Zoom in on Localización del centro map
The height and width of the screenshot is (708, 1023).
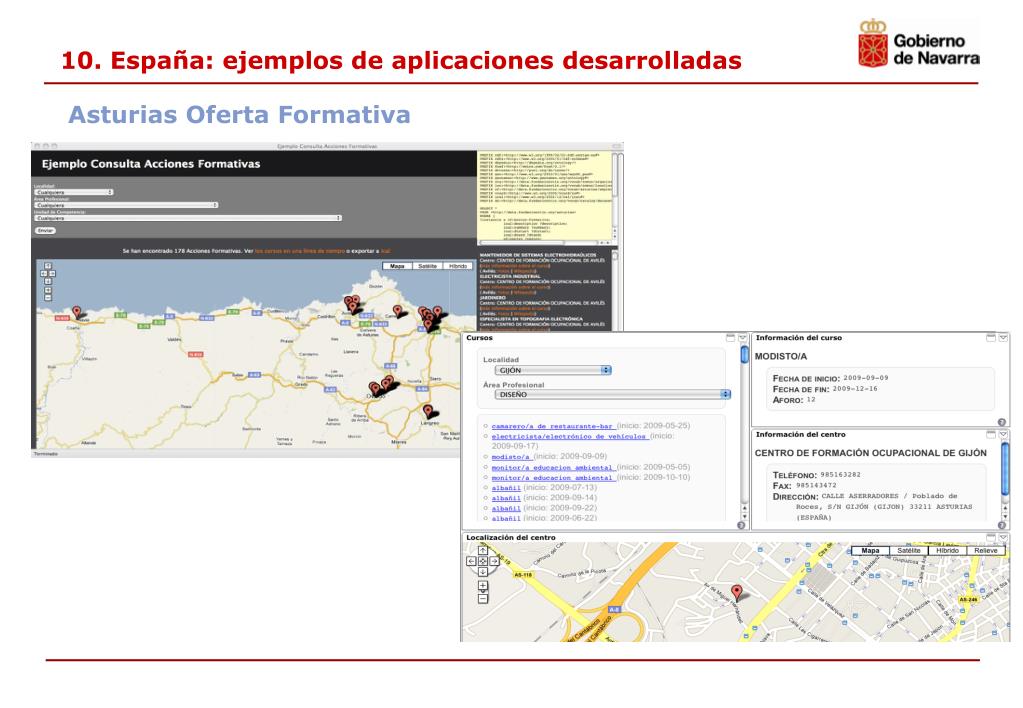point(483,586)
